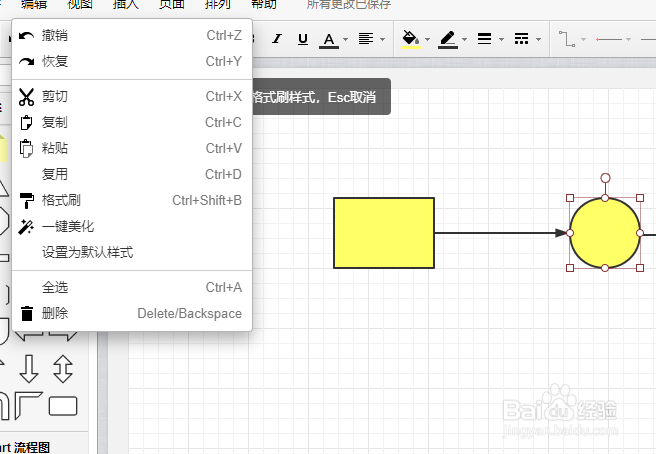The image size is (656, 454).
Task: Click the line start arrow style icon
Action: click(x=609, y=39)
